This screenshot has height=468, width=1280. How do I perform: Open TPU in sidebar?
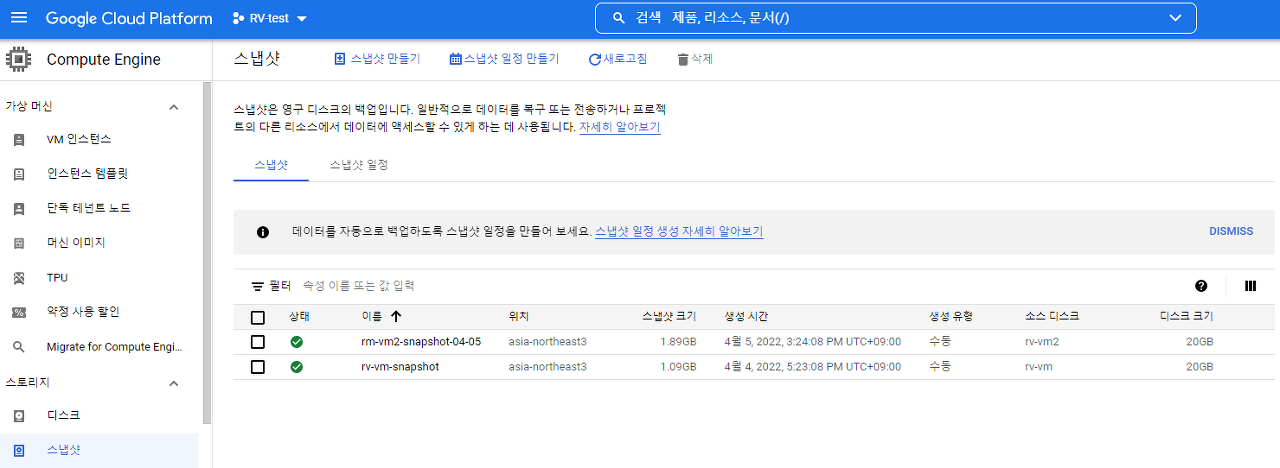pyautogui.click(x=57, y=278)
